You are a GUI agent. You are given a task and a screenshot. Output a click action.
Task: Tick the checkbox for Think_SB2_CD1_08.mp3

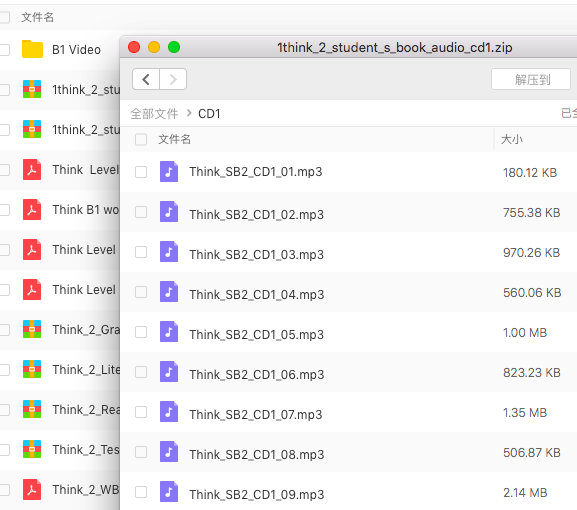click(141, 452)
